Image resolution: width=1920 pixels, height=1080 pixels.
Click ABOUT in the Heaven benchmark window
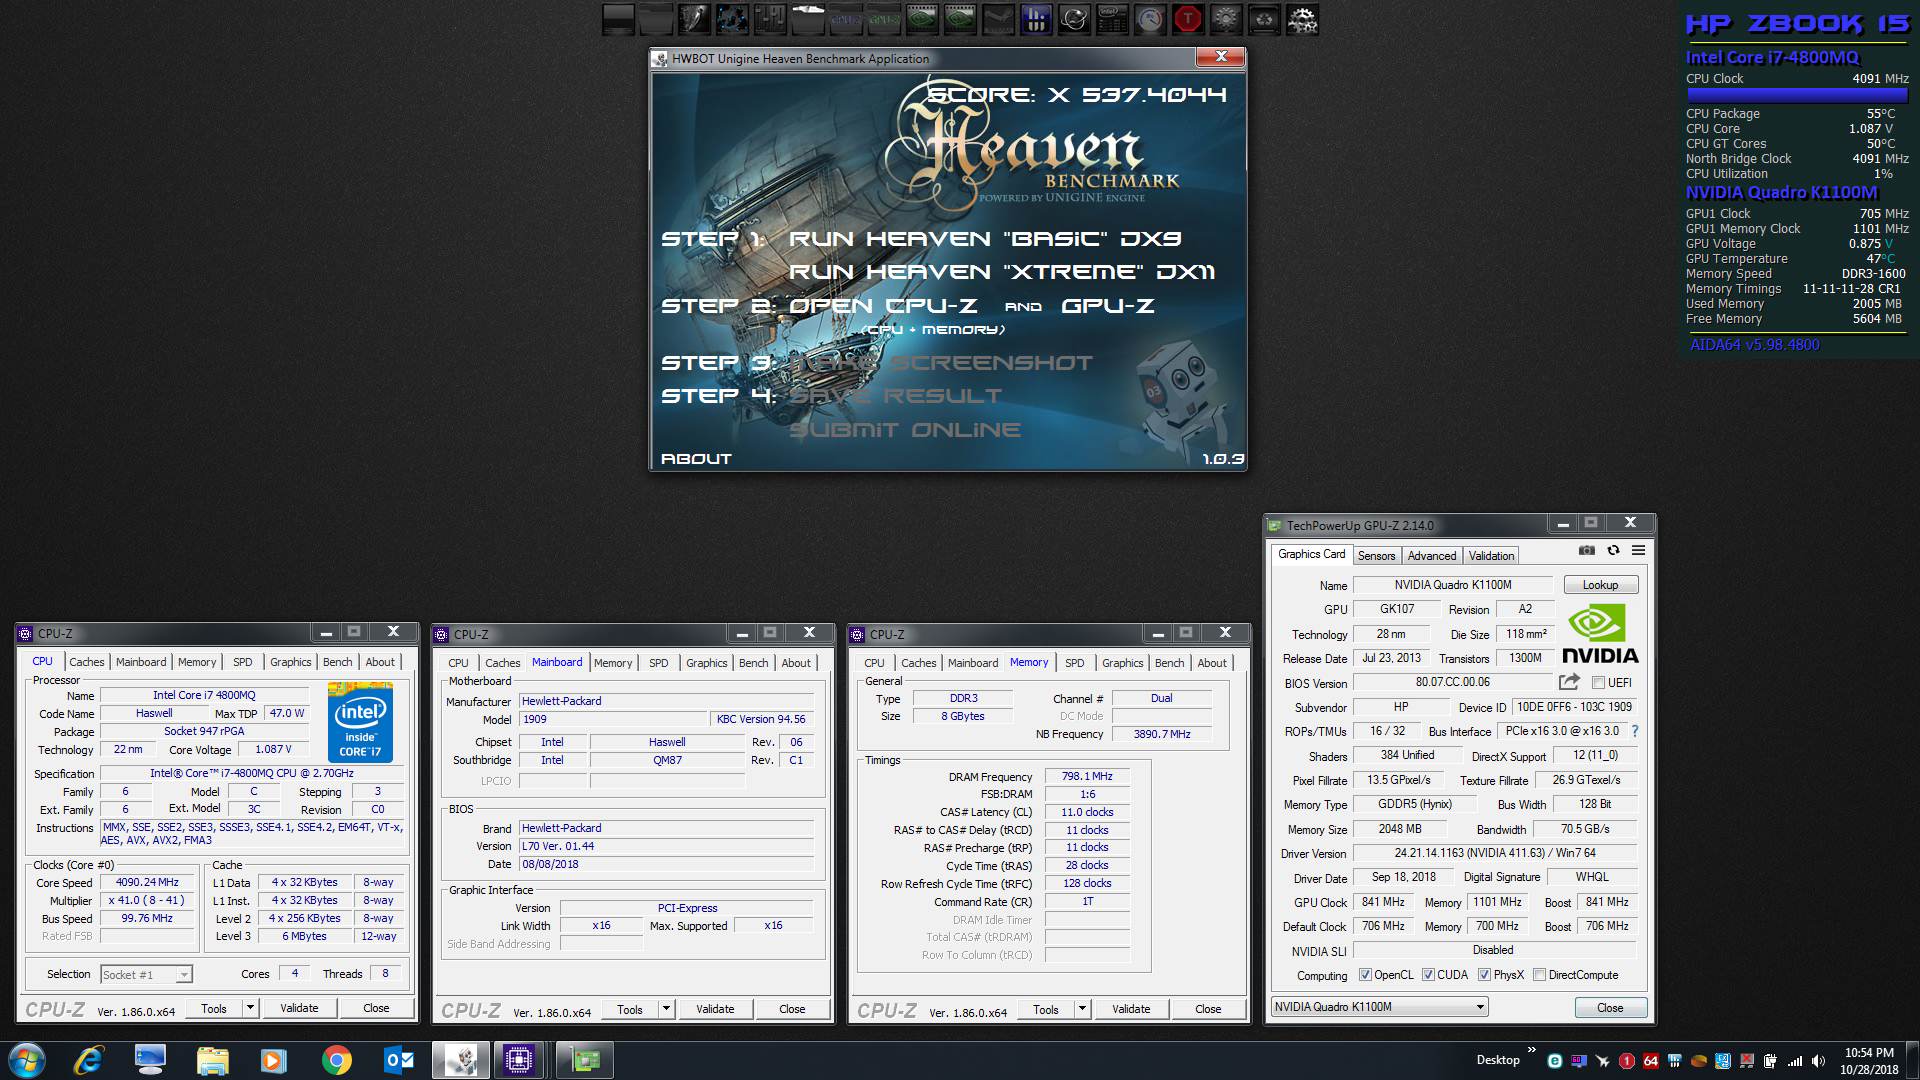tap(696, 459)
